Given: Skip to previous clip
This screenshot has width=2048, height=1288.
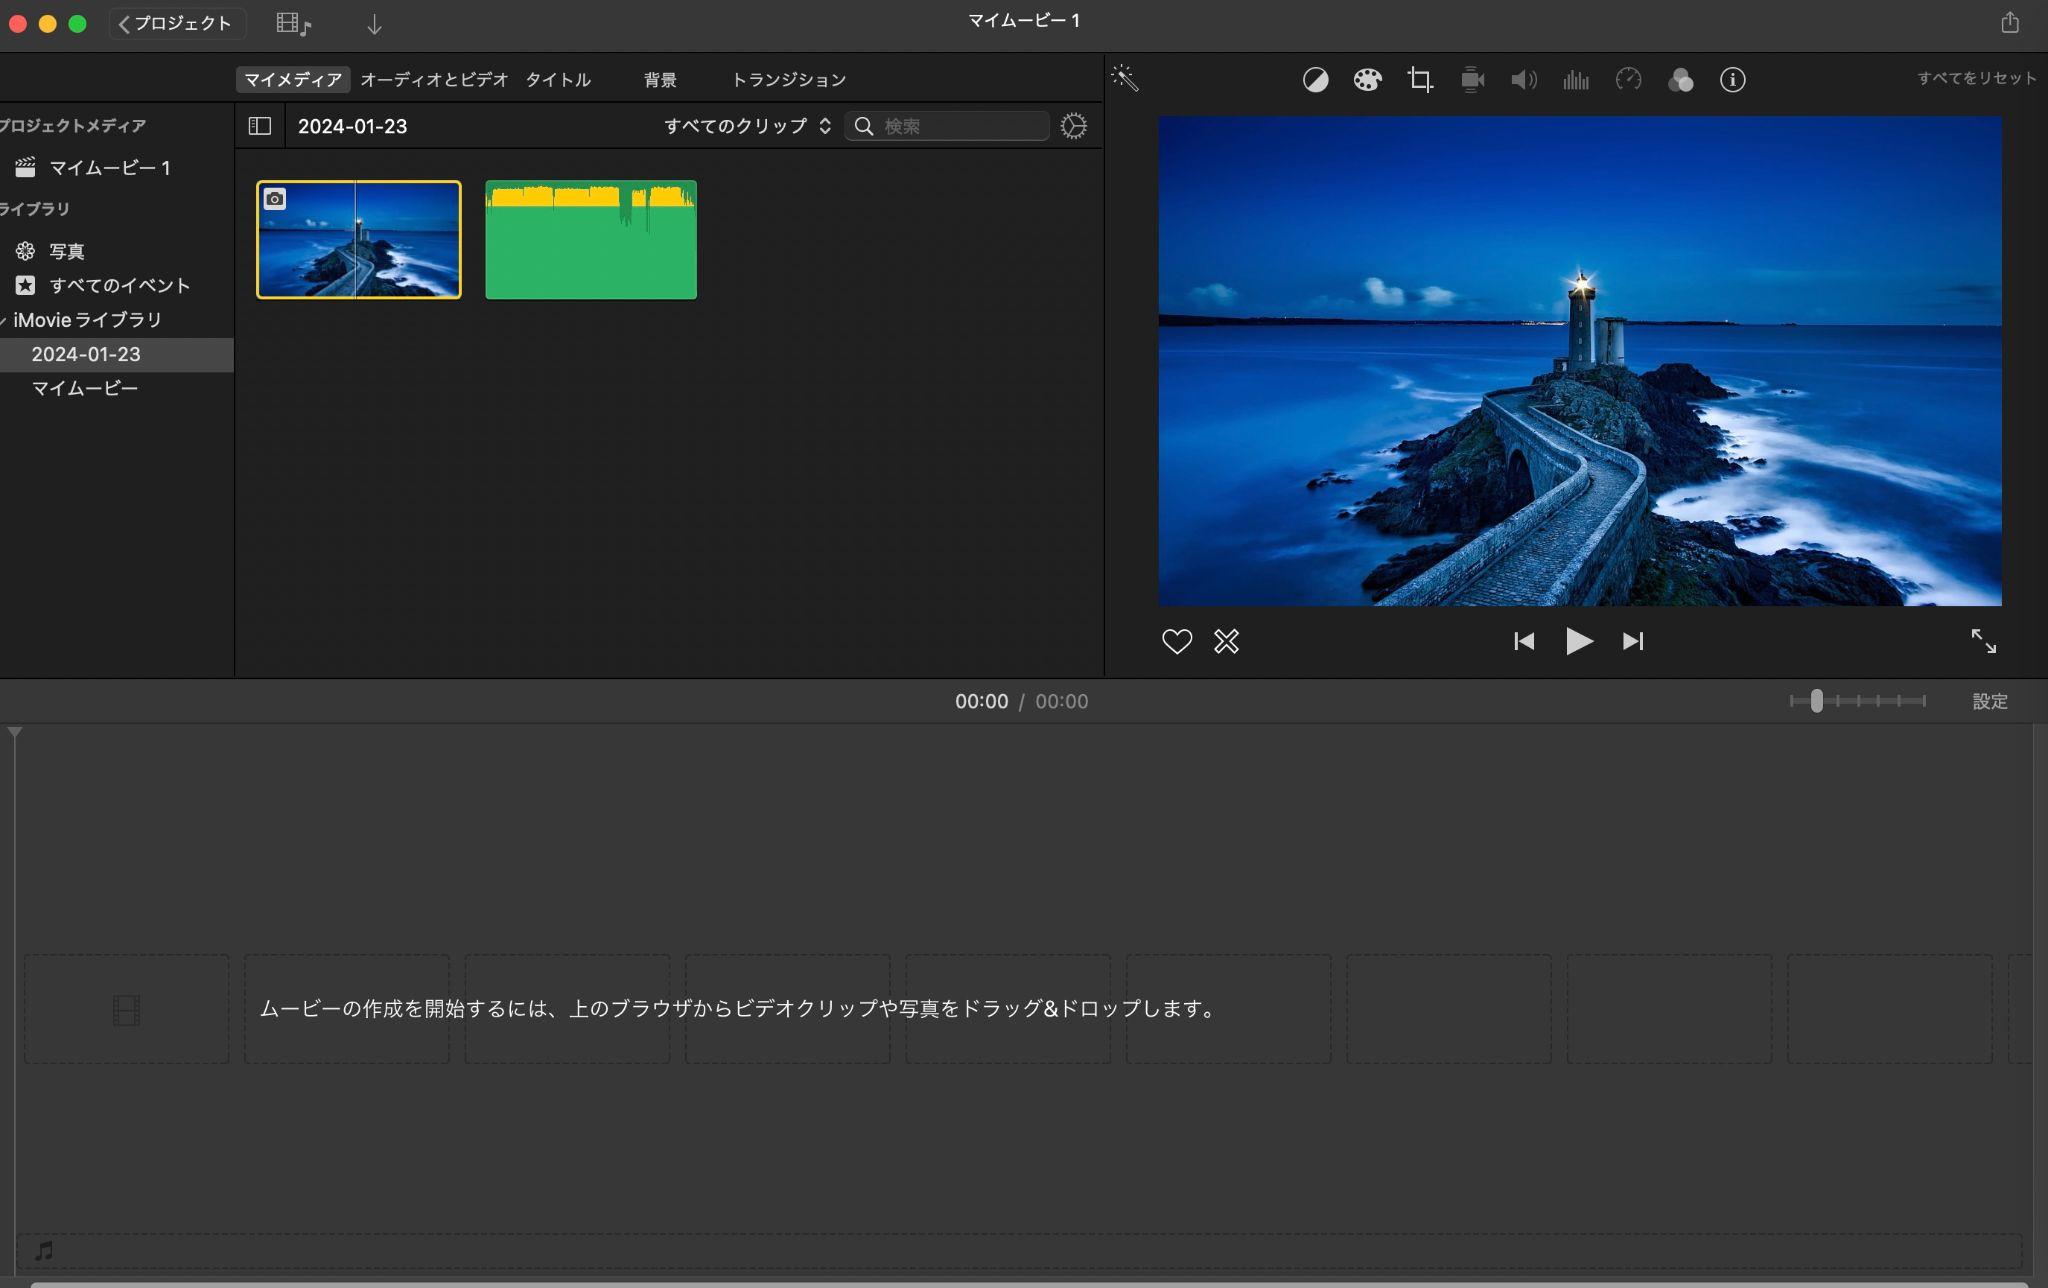Looking at the screenshot, I should pos(1524,641).
